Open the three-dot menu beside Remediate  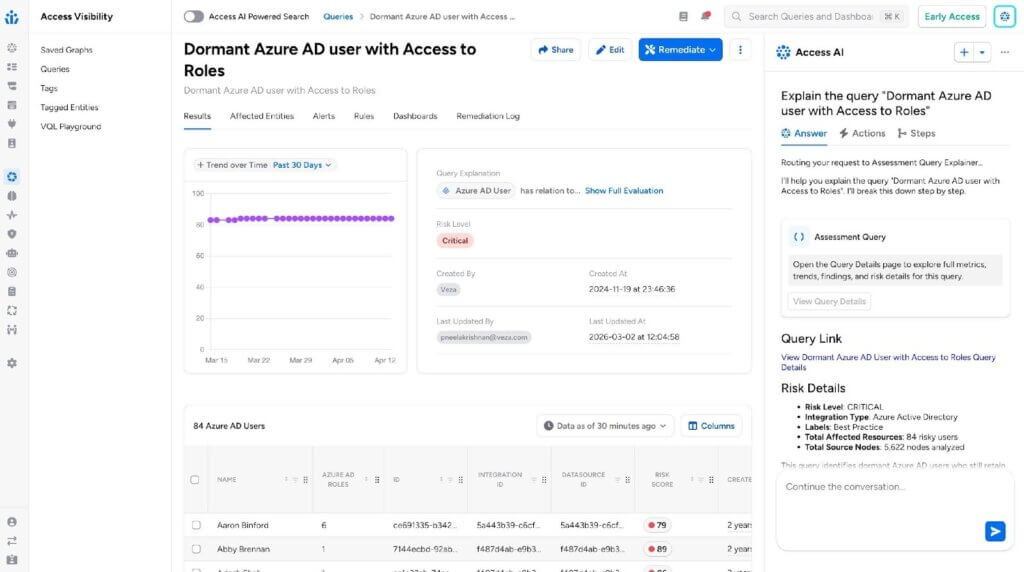click(x=740, y=50)
